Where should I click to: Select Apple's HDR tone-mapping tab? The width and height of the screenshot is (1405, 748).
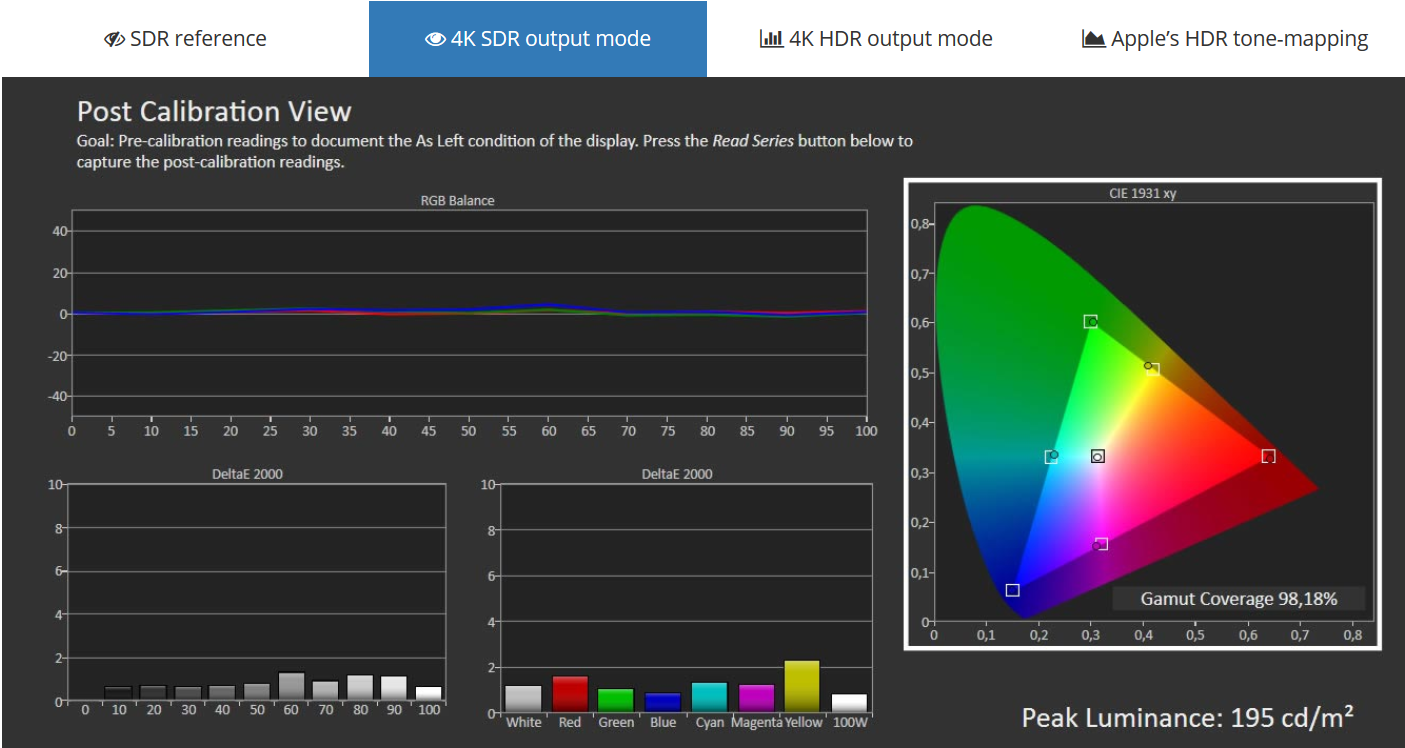[x=1225, y=39]
